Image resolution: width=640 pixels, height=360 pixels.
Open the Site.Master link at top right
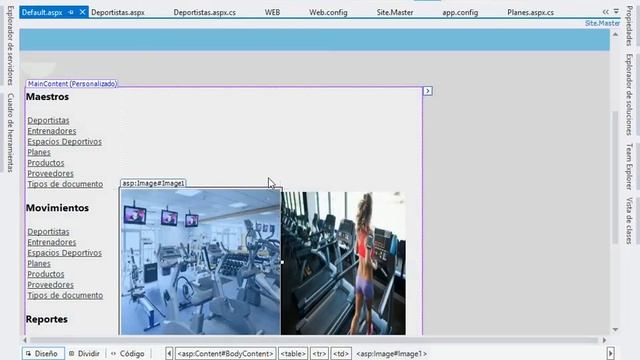[x=602, y=23]
